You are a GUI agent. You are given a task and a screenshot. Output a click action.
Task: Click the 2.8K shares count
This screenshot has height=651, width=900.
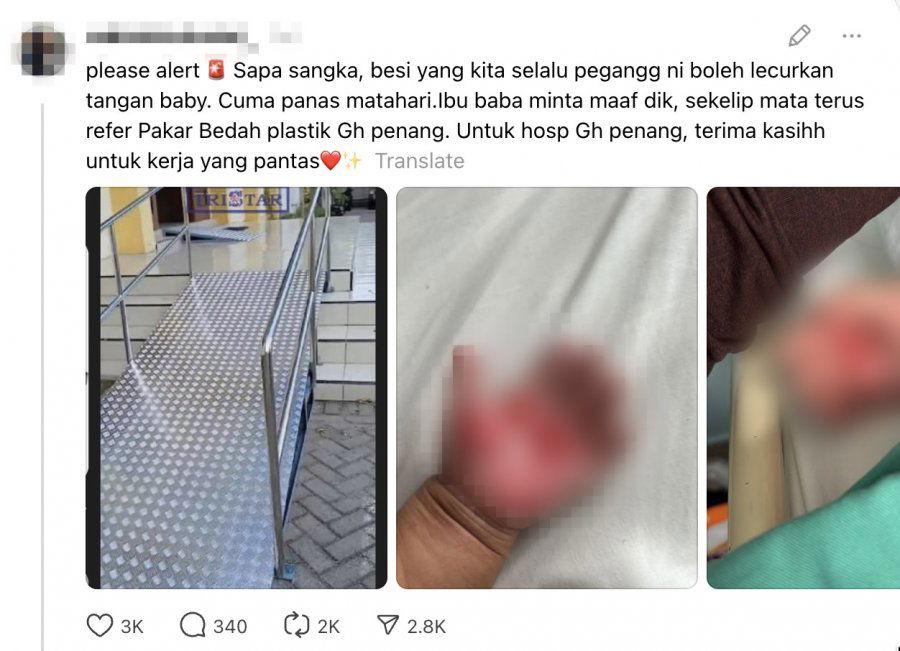point(426,626)
